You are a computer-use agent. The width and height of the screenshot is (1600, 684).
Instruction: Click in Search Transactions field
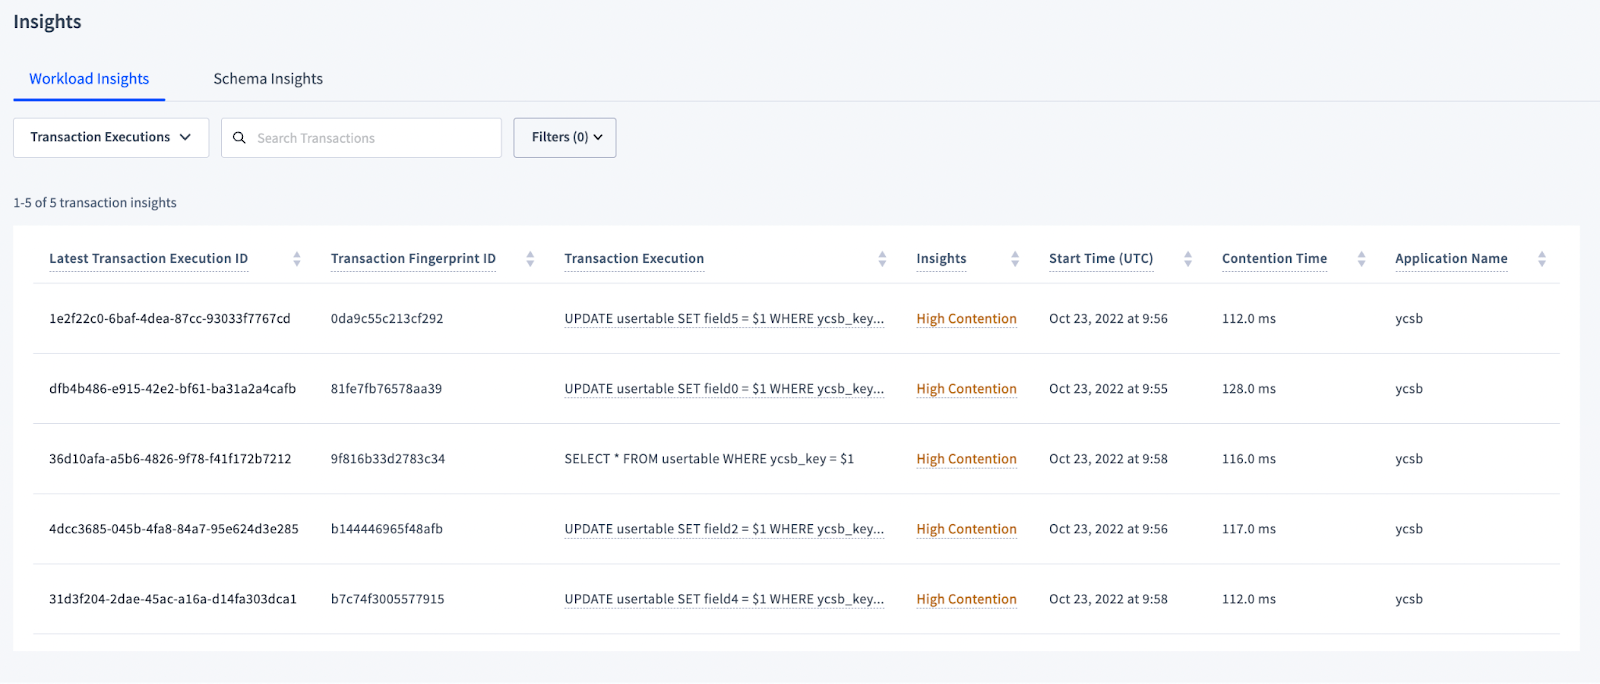(375, 138)
